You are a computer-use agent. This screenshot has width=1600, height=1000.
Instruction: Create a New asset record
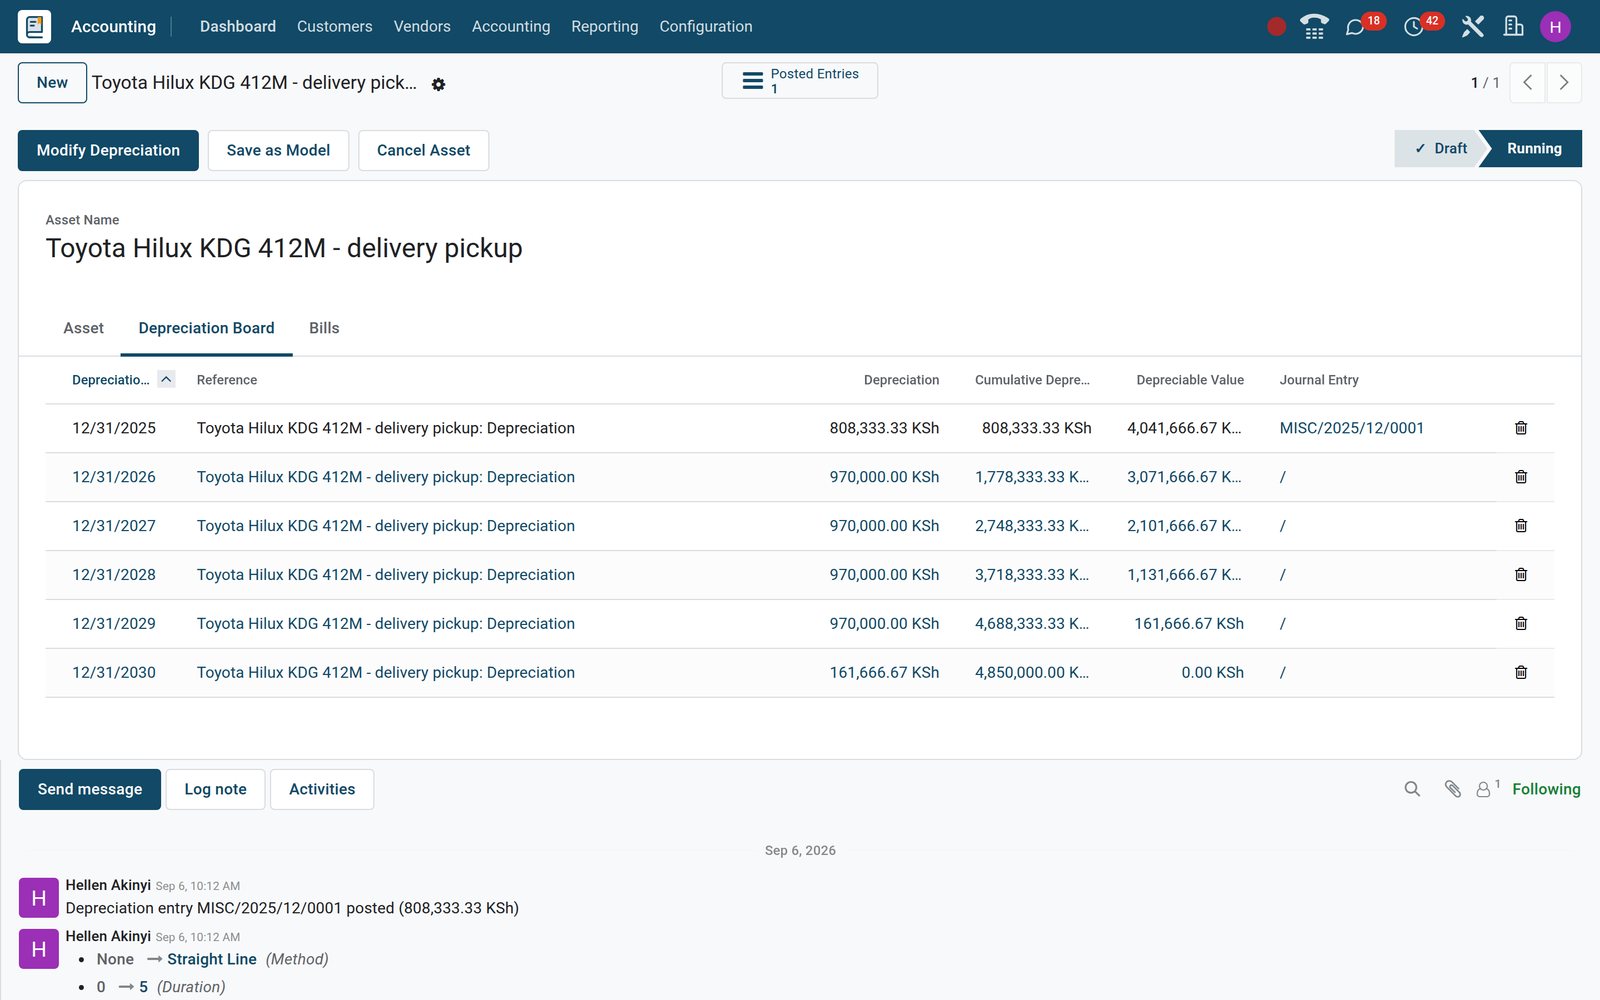(x=52, y=83)
